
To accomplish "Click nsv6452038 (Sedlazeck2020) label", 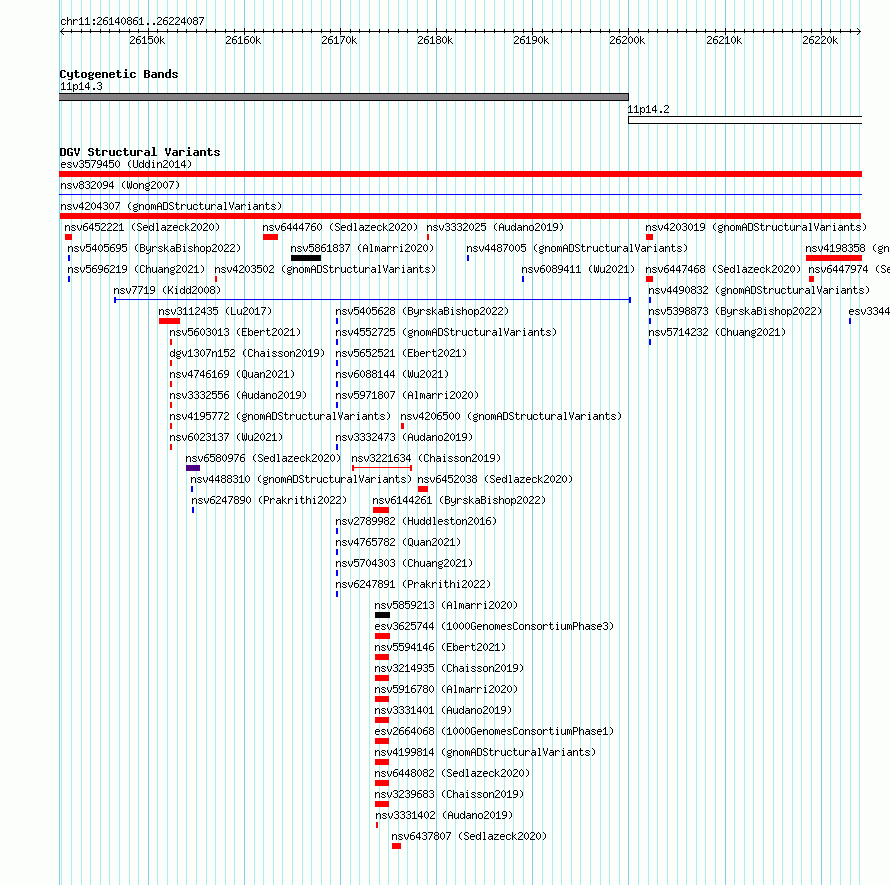I will pos(495,479).
